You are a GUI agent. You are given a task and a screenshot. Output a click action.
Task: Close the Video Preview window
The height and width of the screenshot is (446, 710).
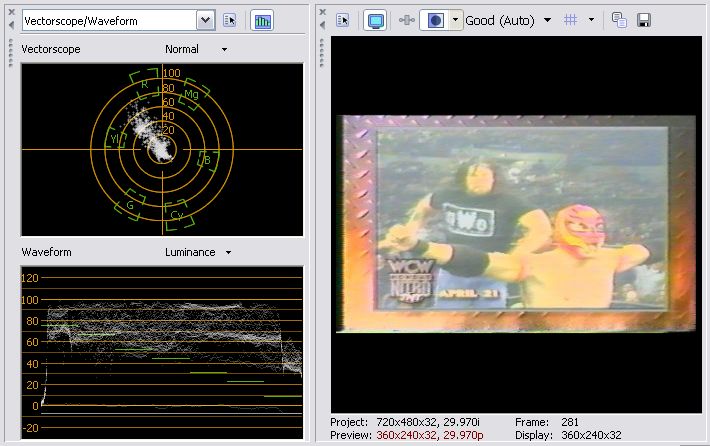click(x=322, y=12)
